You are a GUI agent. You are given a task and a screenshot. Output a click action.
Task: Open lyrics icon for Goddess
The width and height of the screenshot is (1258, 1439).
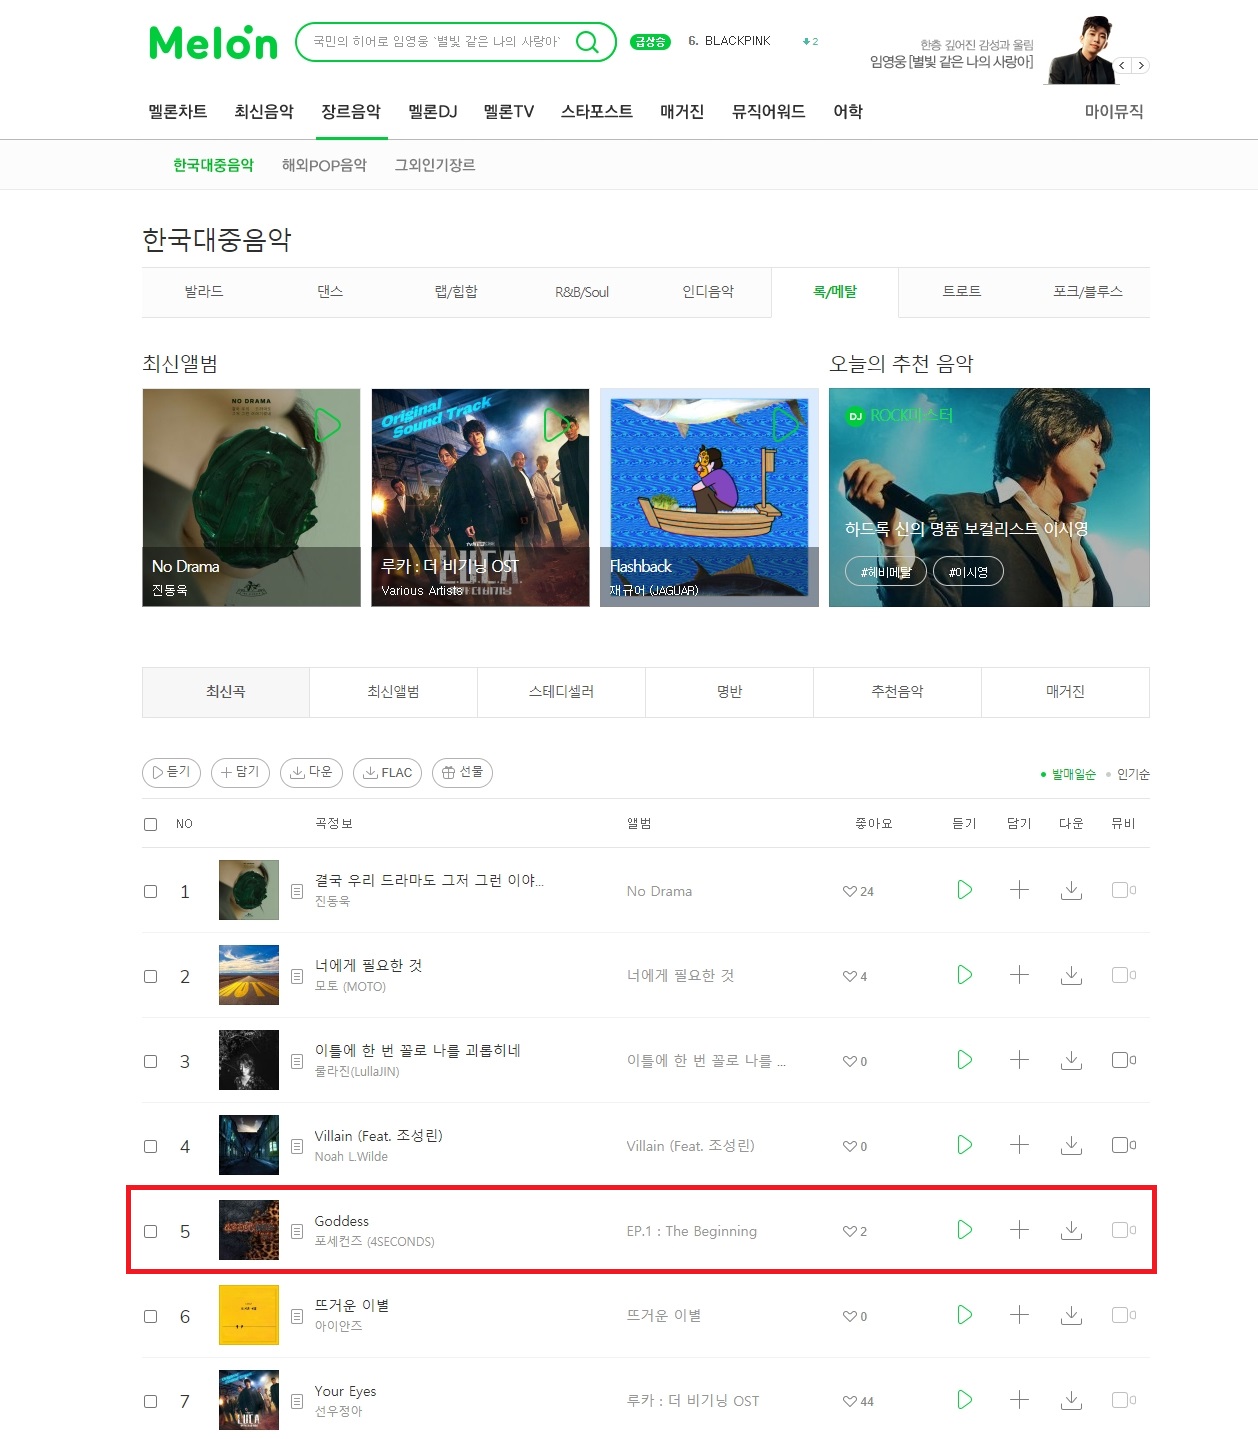point(297,1231)
